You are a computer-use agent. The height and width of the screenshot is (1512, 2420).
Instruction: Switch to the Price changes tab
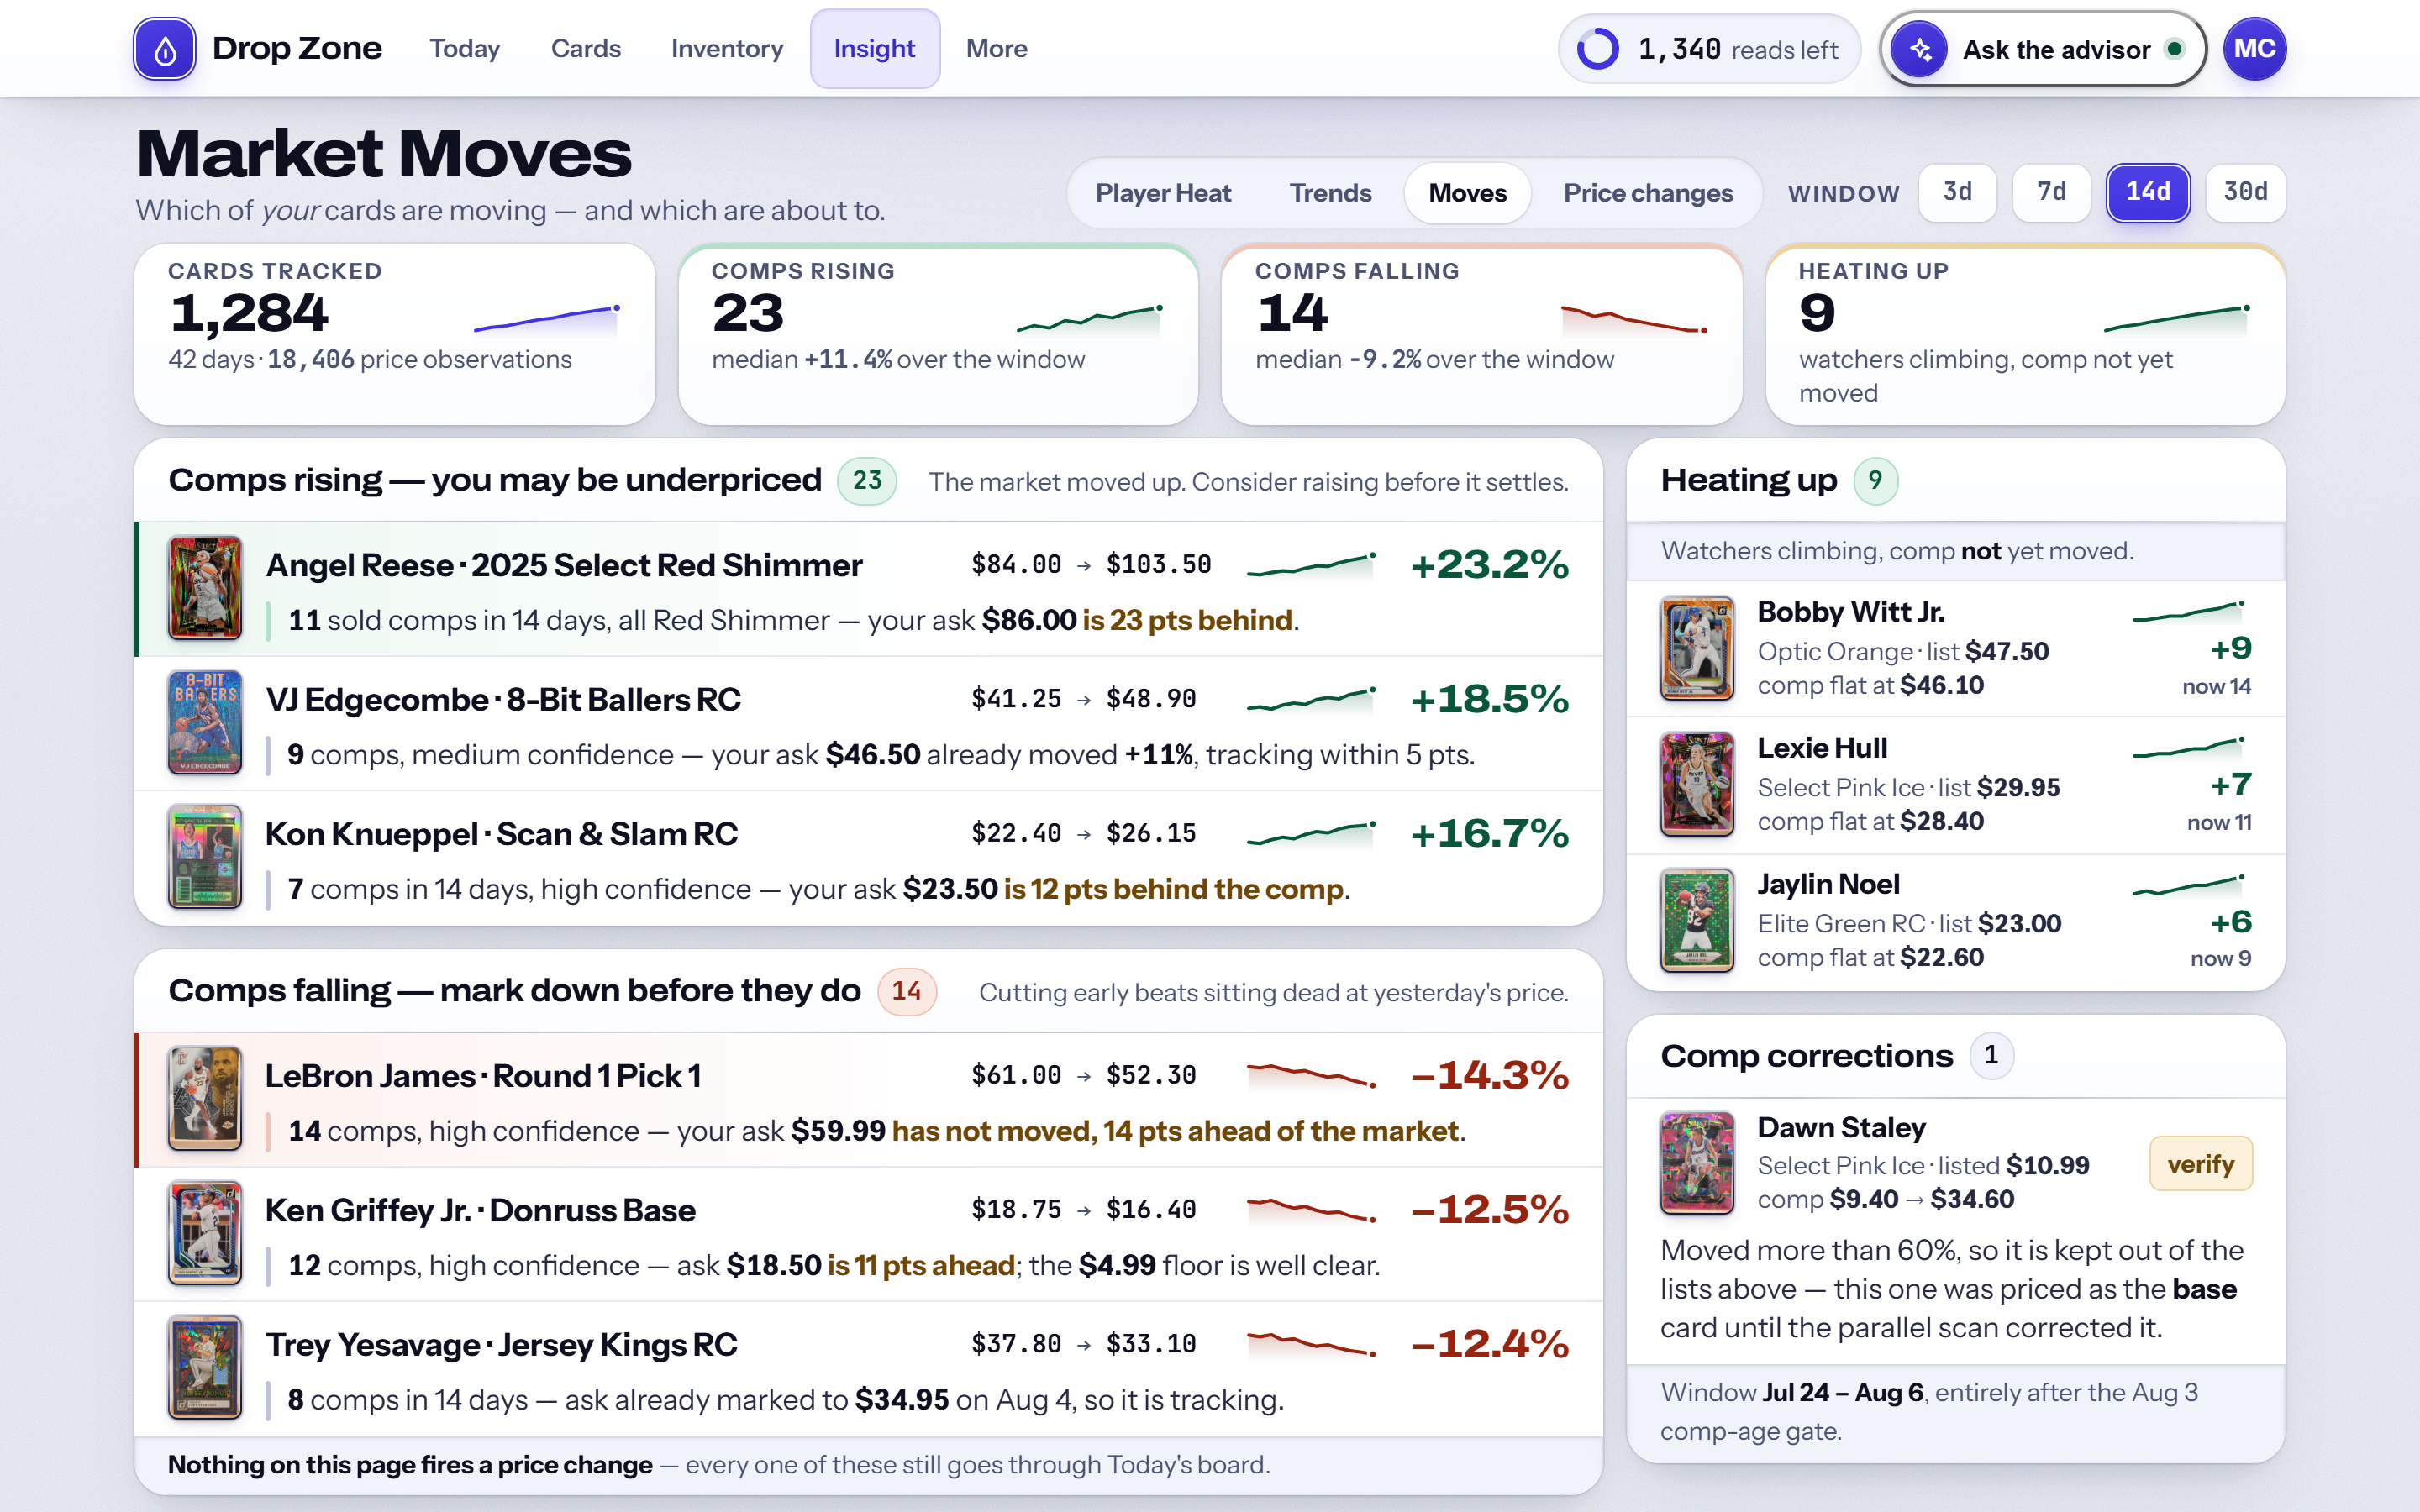pos(1648,193)
